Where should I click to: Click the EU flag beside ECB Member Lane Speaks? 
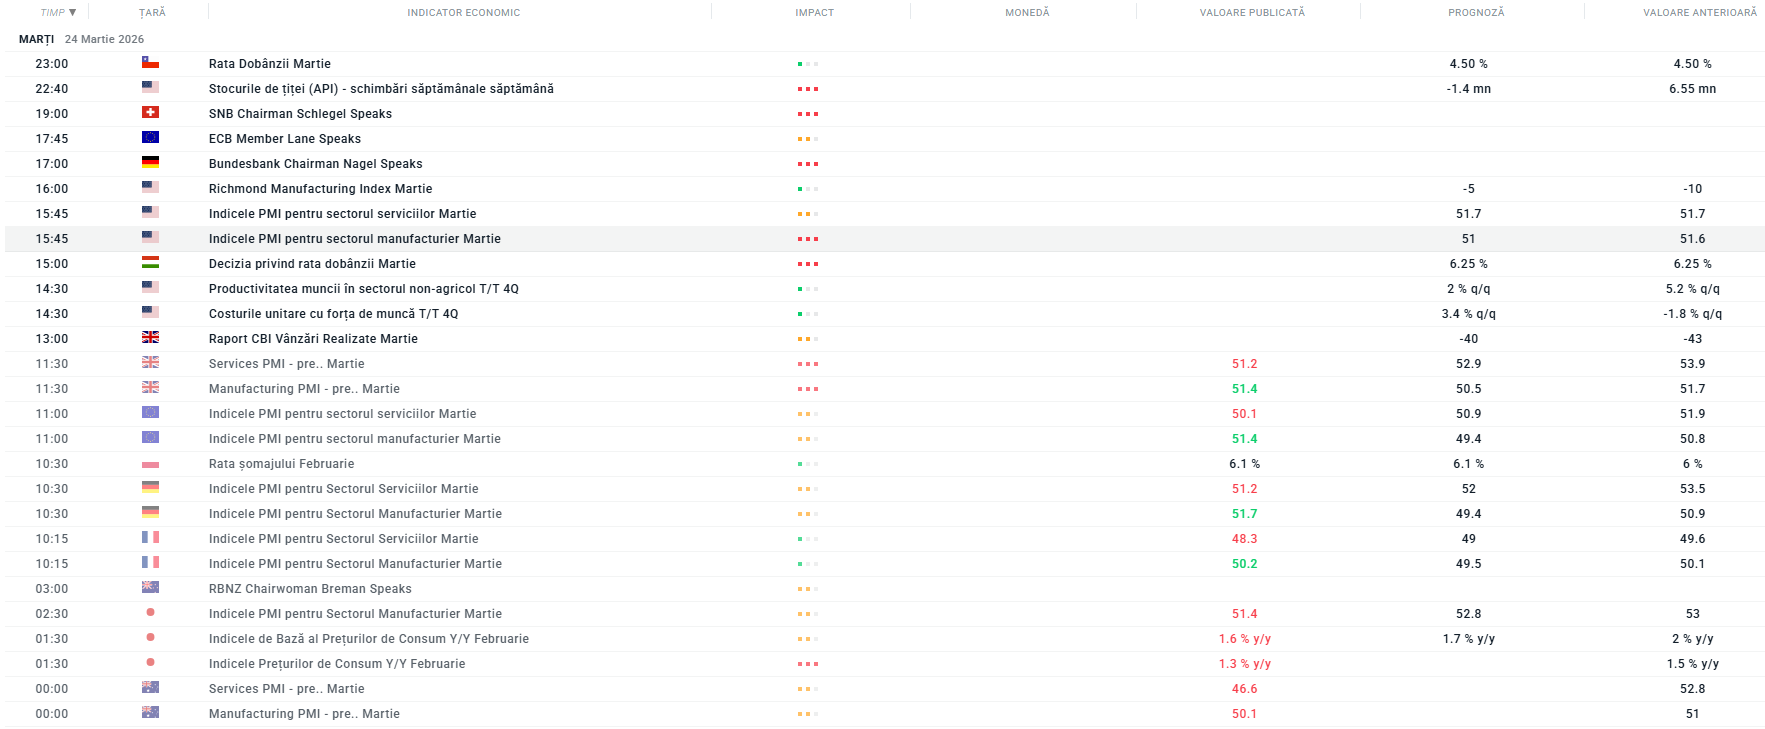click(150, 138)
